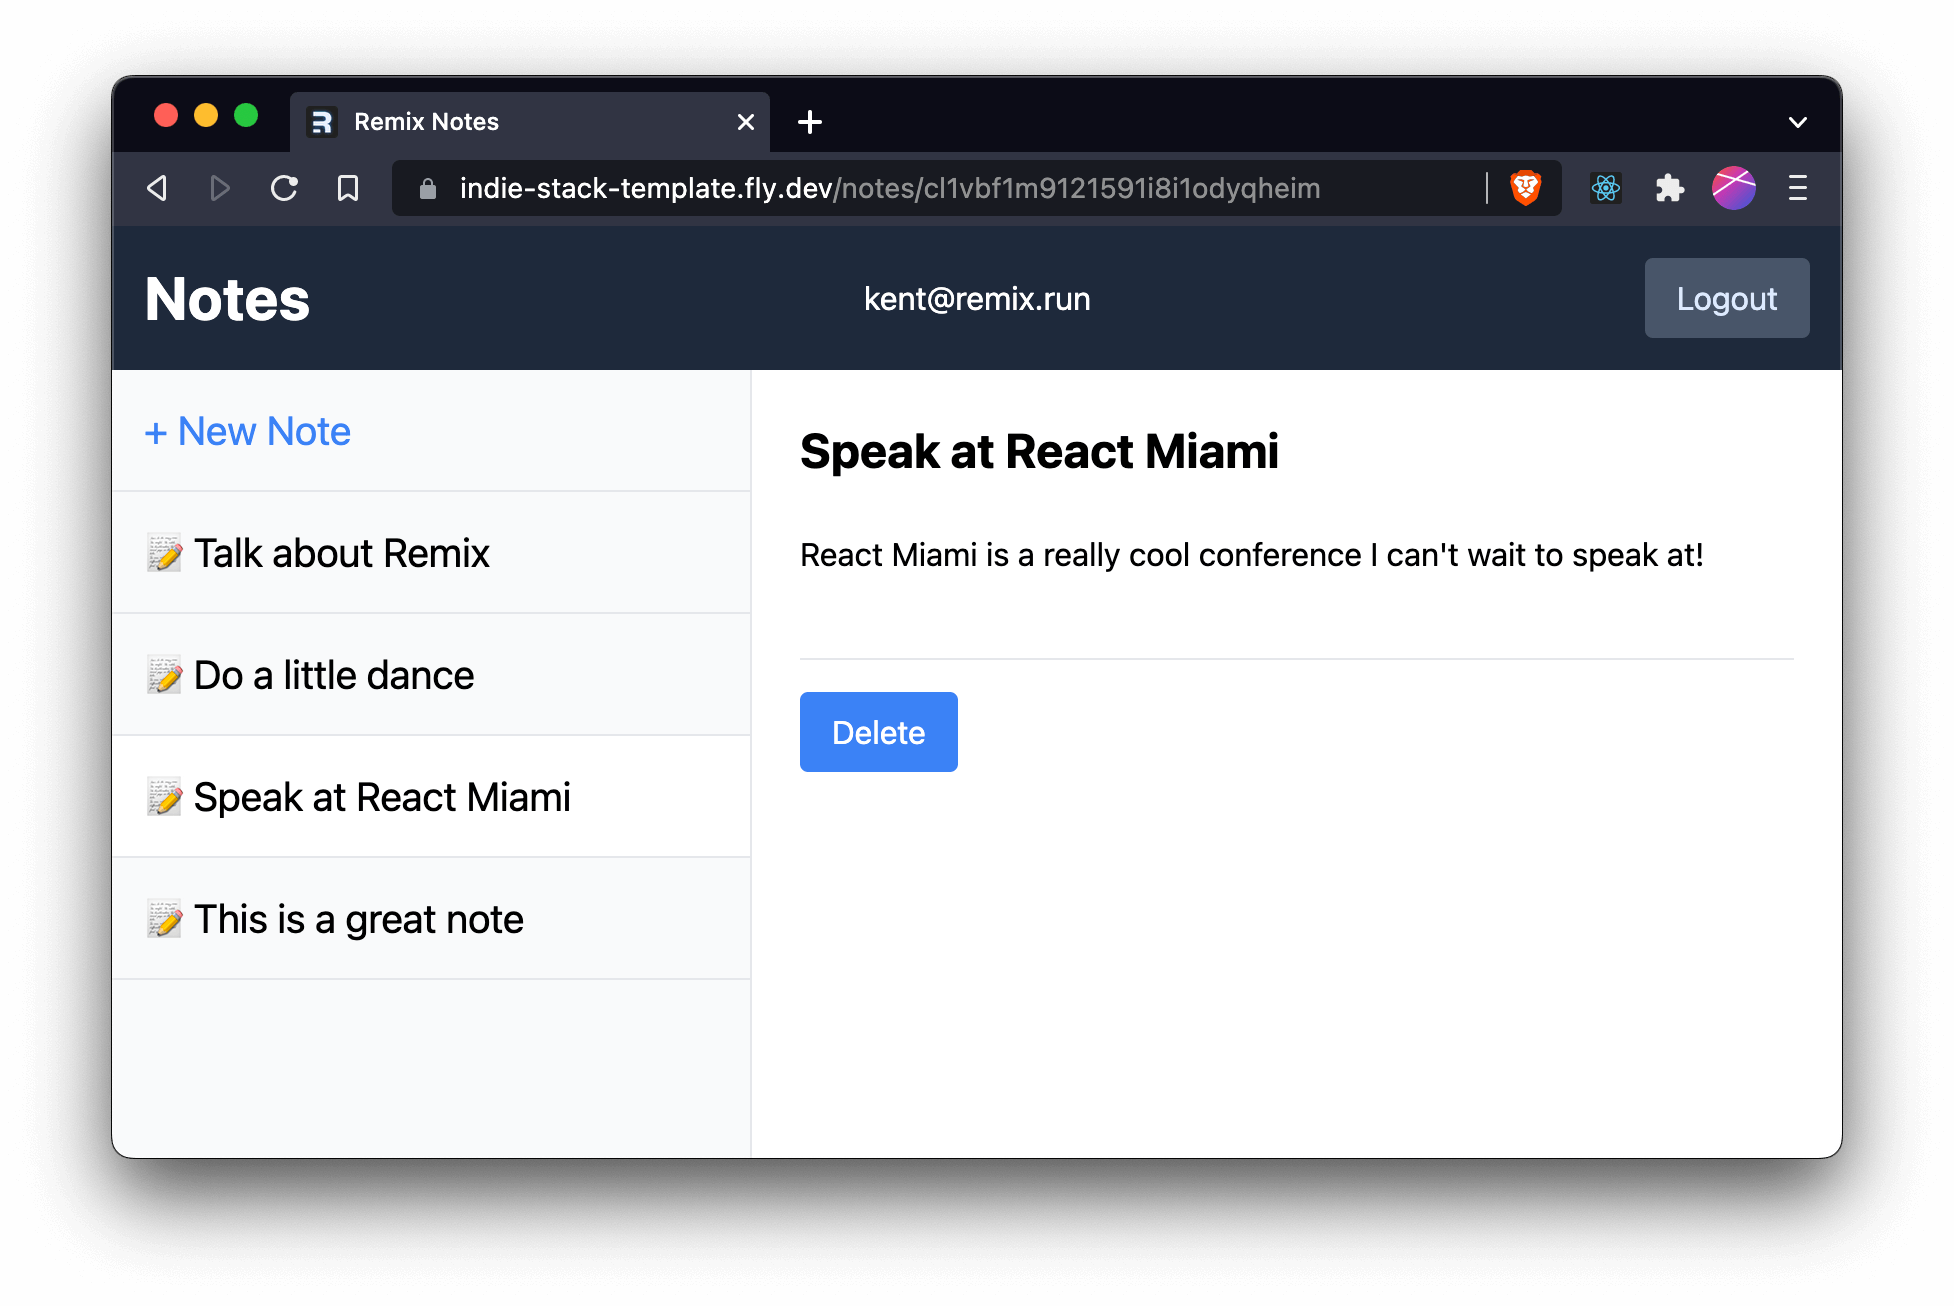Click the browser back arrow

click(157, 188)
